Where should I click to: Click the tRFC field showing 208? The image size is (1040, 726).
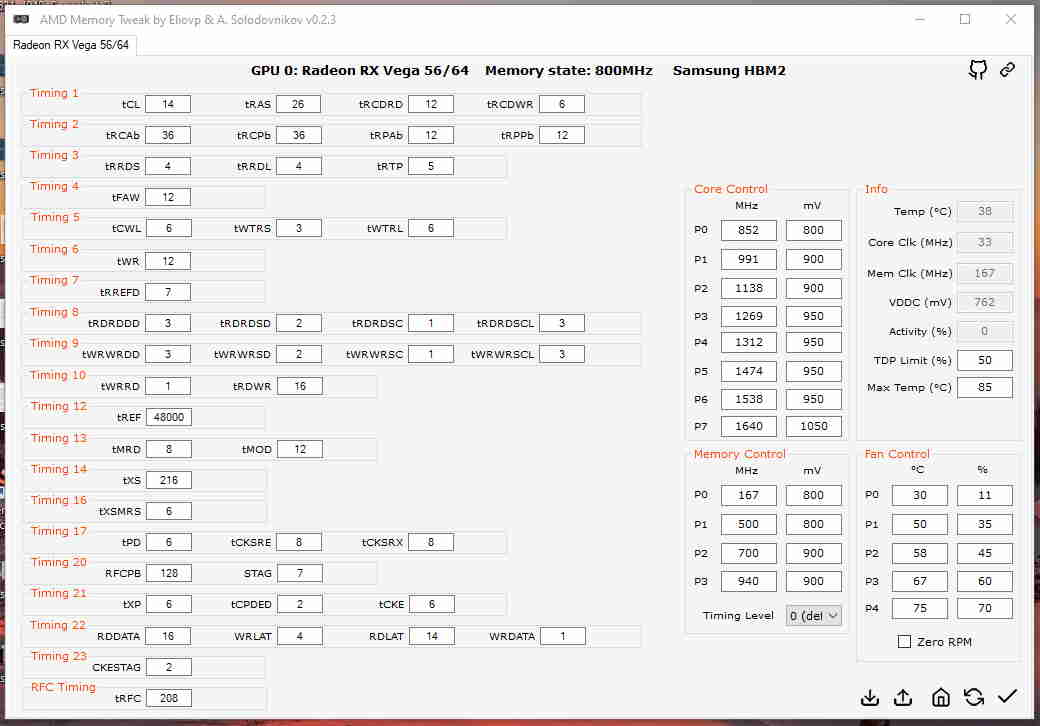168,698
